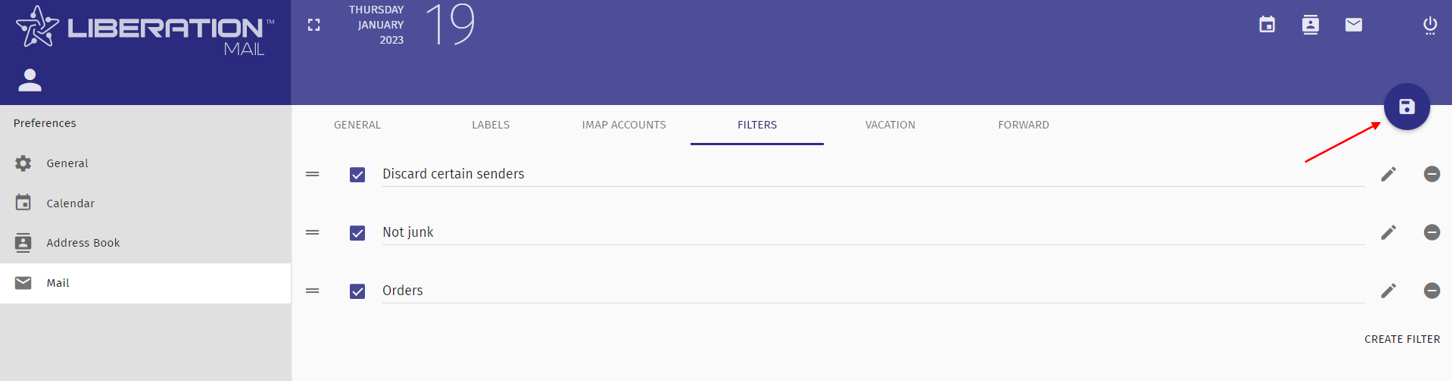Switch to the Vacation tab
1452x381 pixels.
tap(890, 125)
